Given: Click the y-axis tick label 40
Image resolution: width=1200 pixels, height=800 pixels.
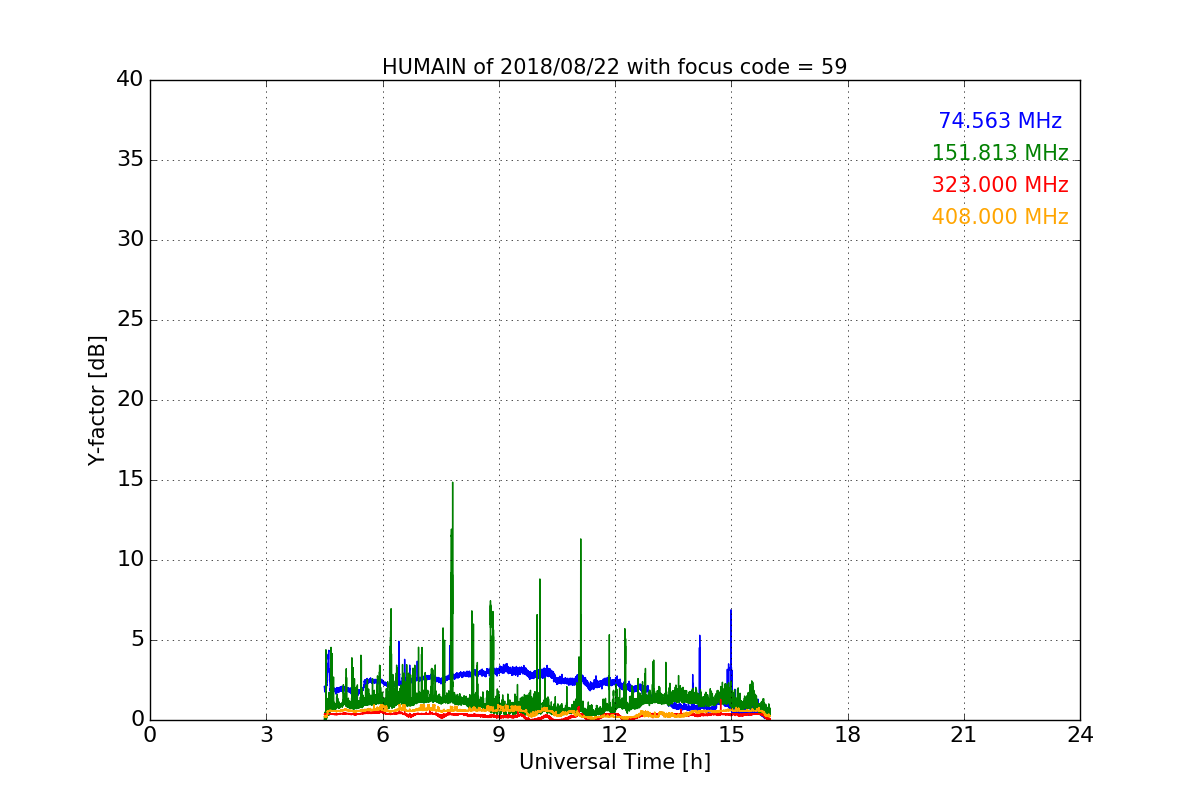Looking at the screenshot, I should pos(130,80).
